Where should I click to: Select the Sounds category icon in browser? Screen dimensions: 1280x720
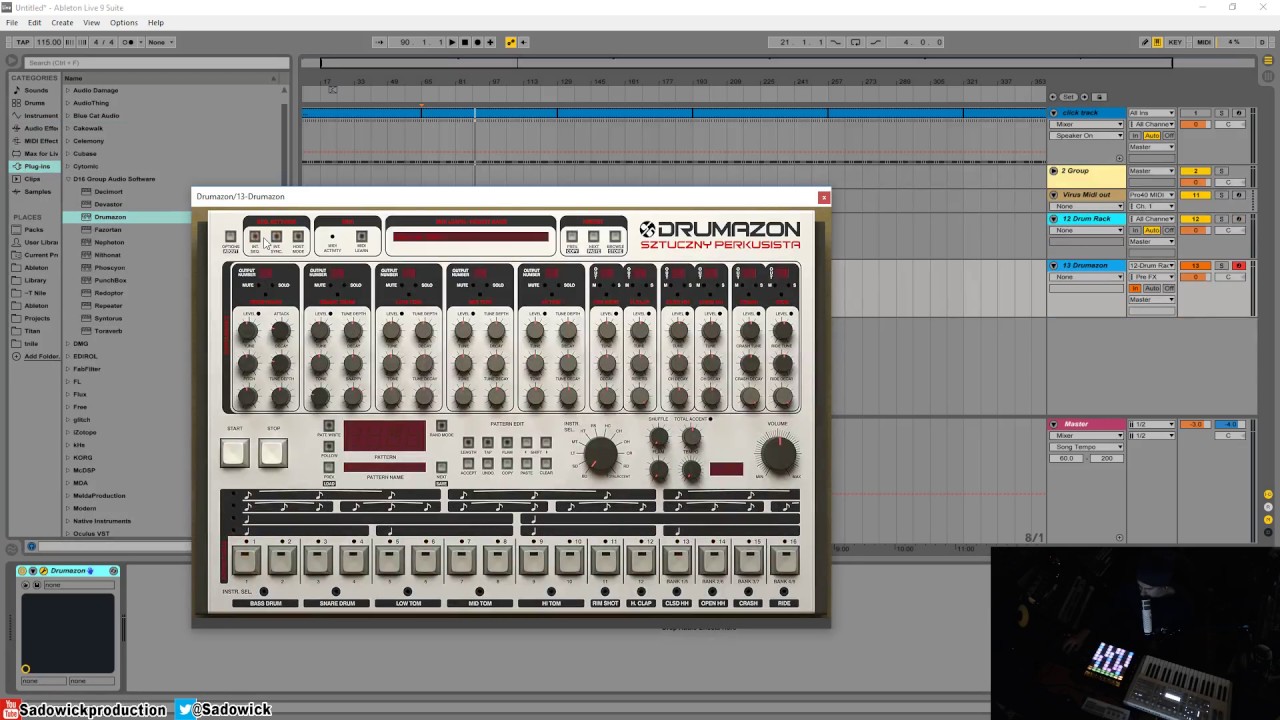point(16,90)
